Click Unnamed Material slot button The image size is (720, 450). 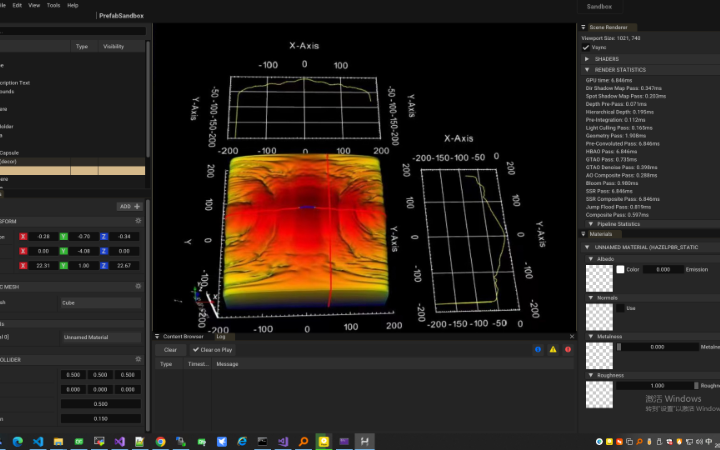coord(101,337)
